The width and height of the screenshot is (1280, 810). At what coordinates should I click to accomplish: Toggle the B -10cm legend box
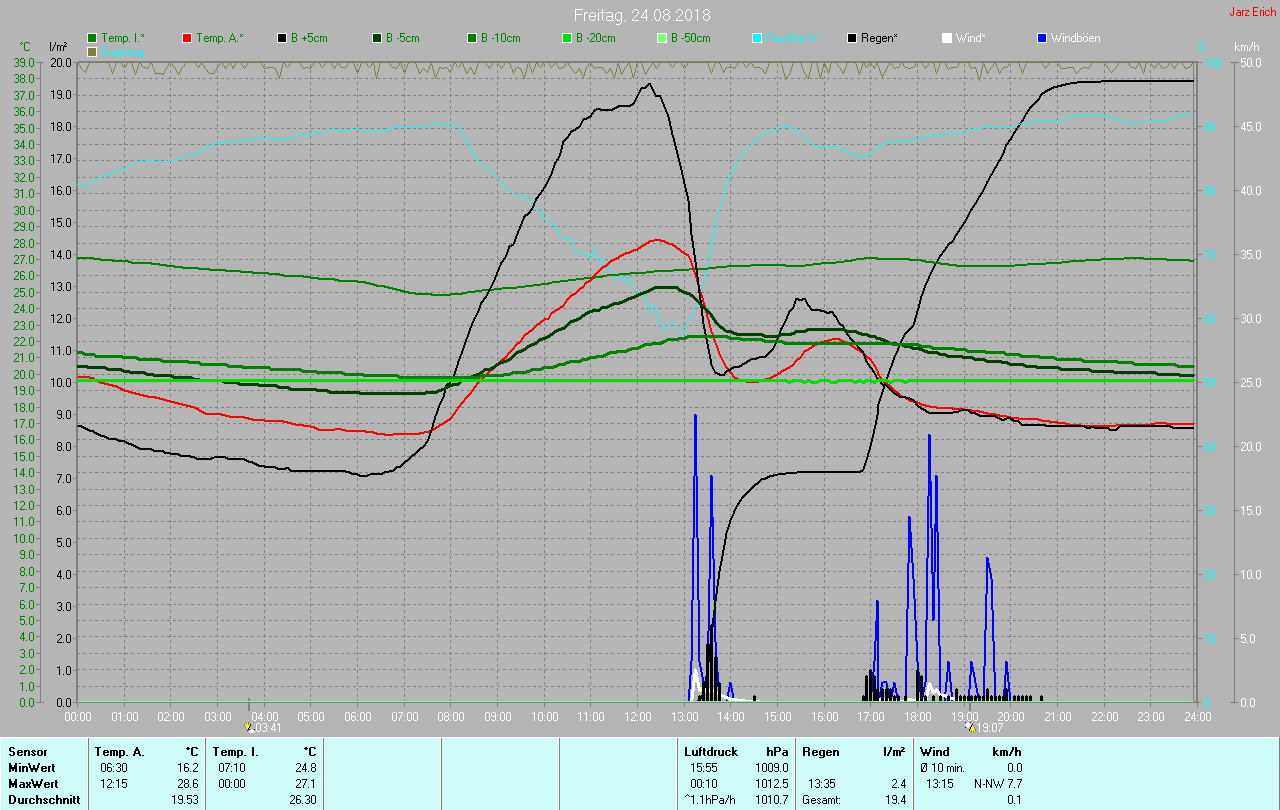point(472,38)
